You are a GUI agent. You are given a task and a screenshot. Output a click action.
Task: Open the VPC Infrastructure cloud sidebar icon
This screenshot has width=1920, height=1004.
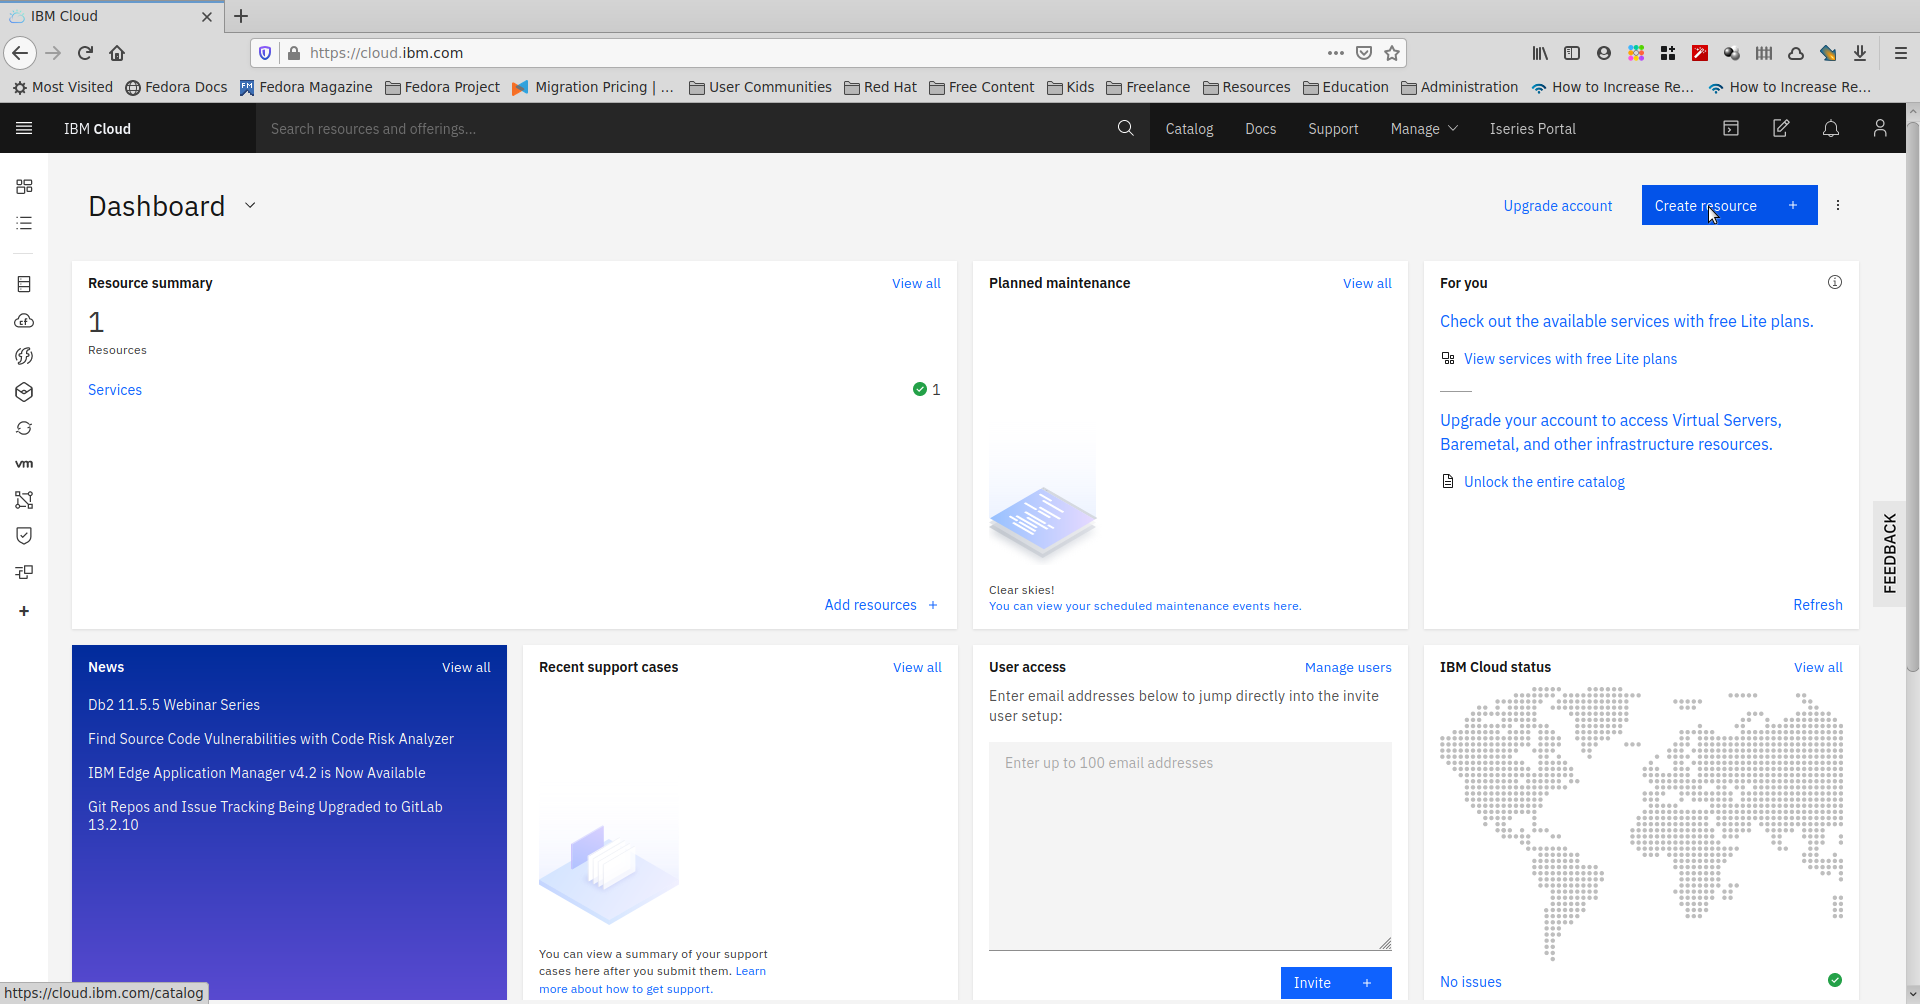click(x=24, y=320)
